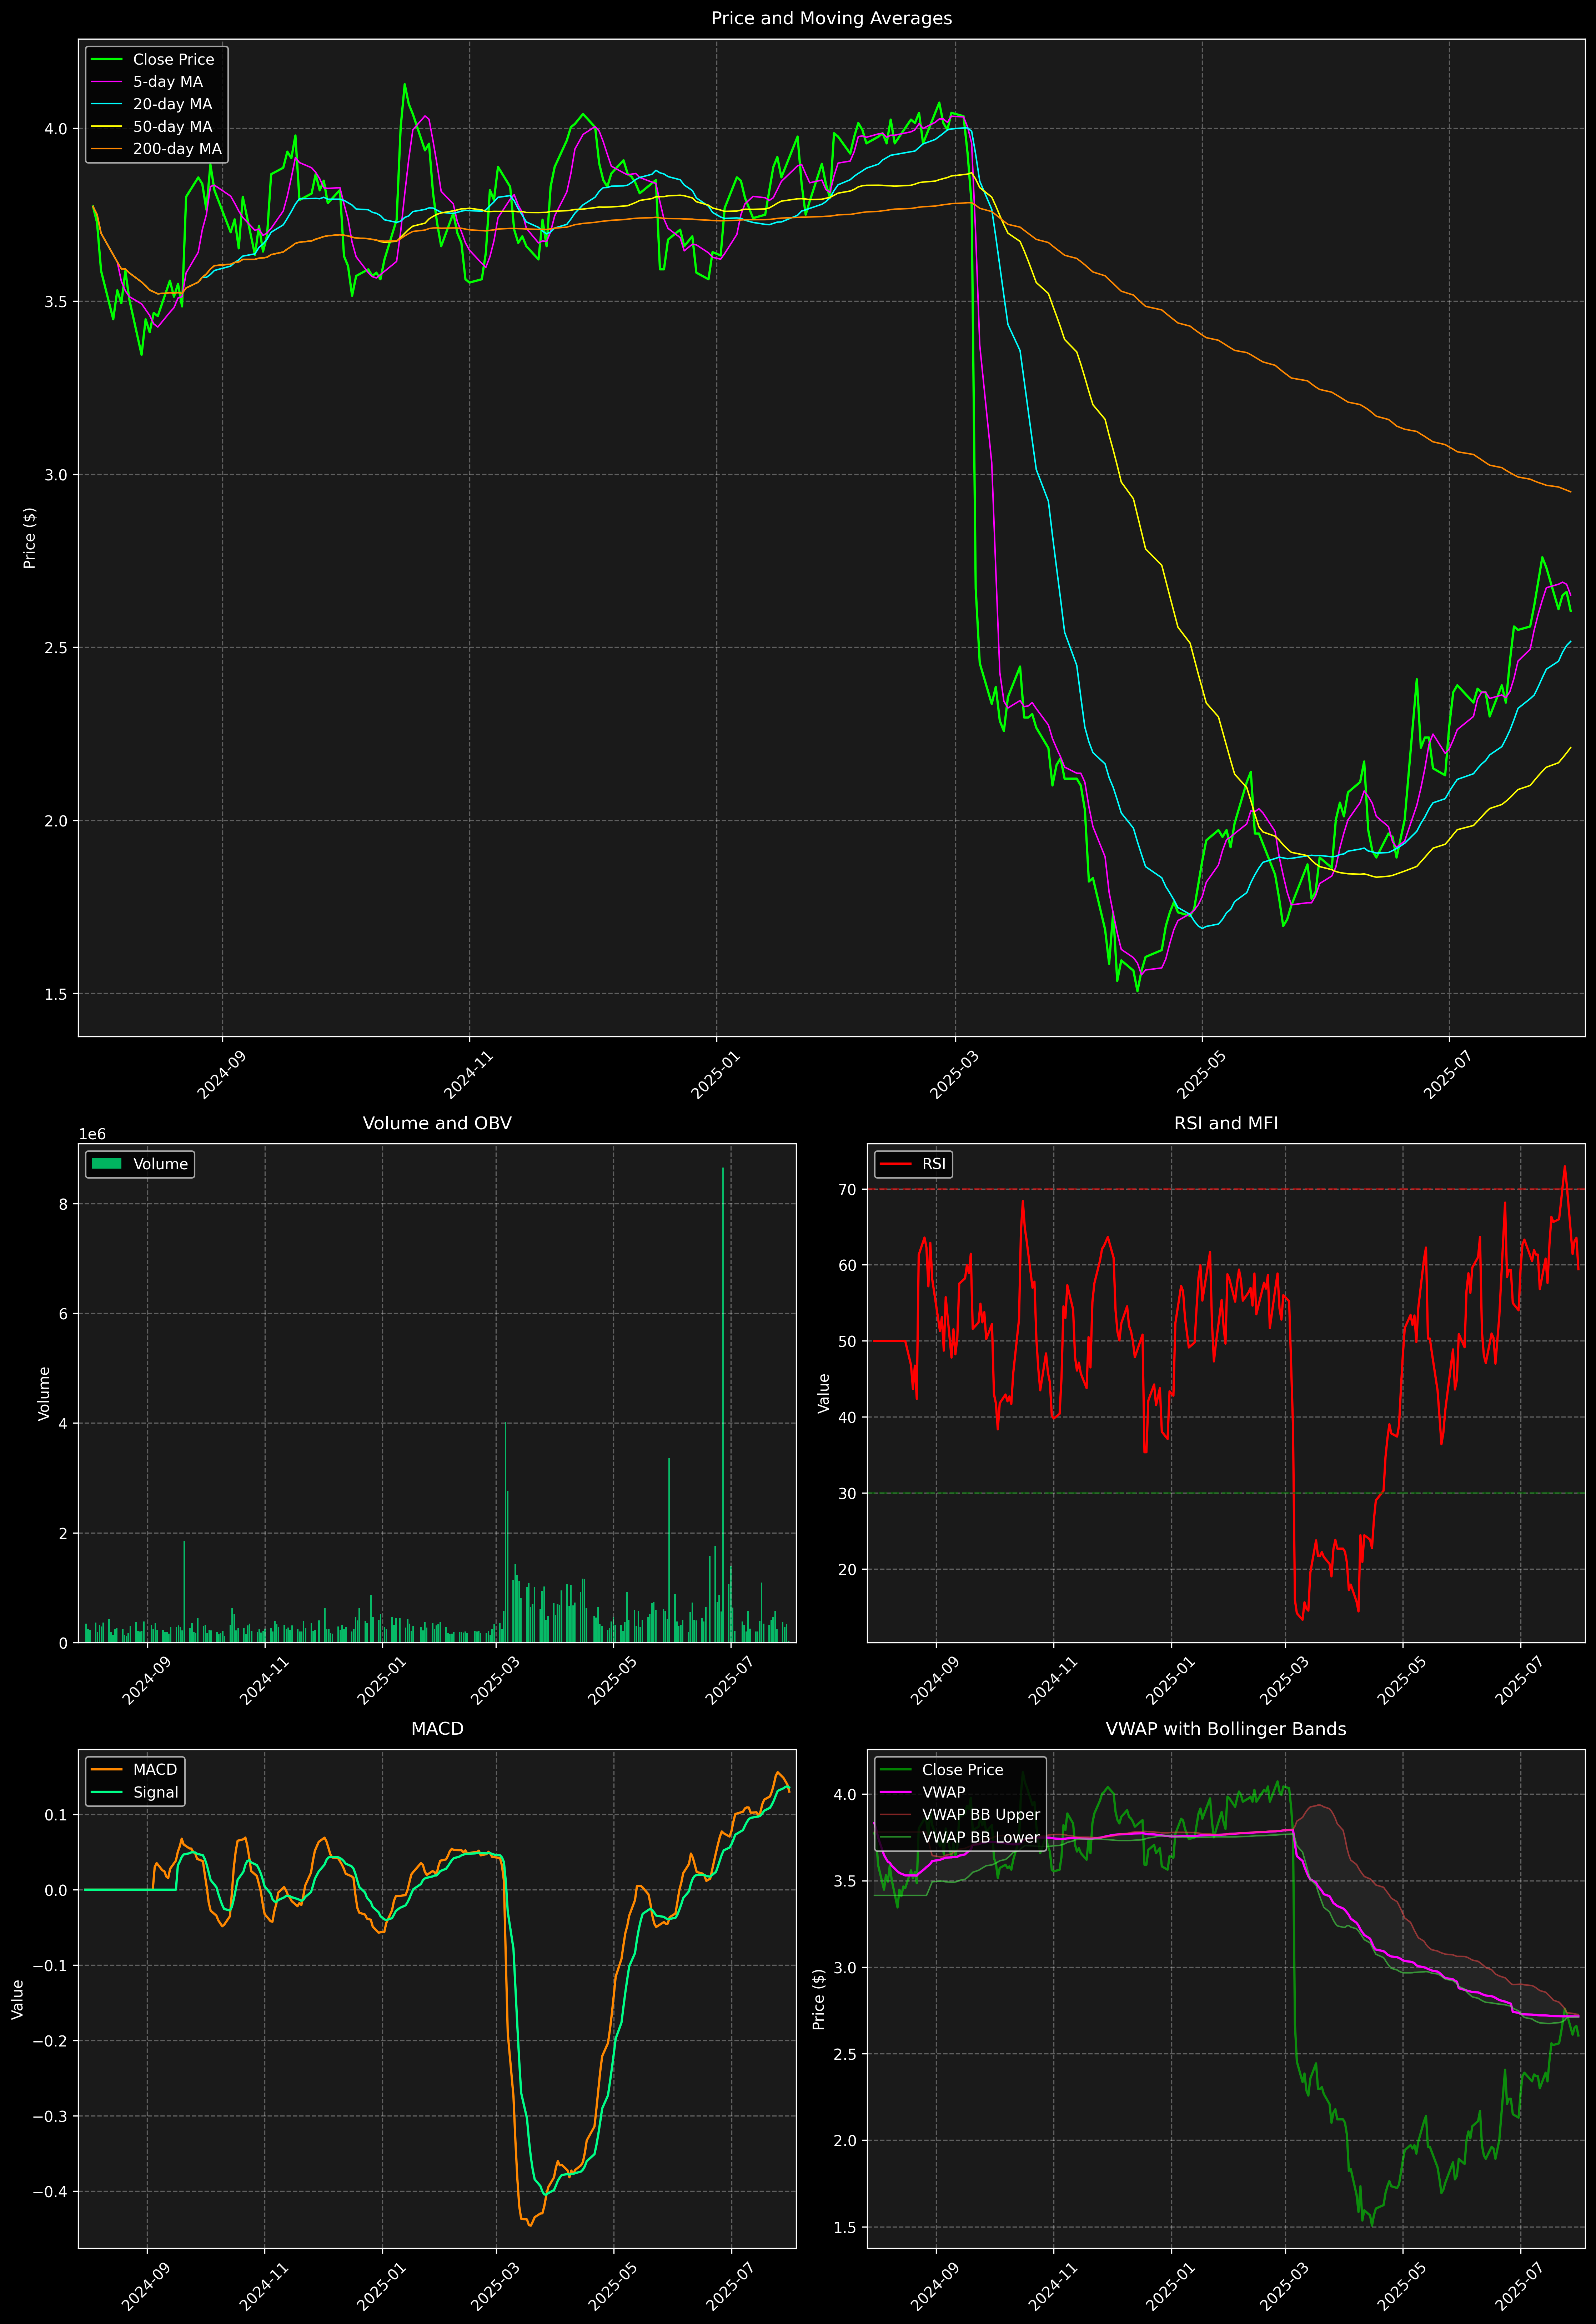Click the 'Value' axis label of RSI chart
Viewport: 1596px width, 2324px height.
(x=824, y=1393)
